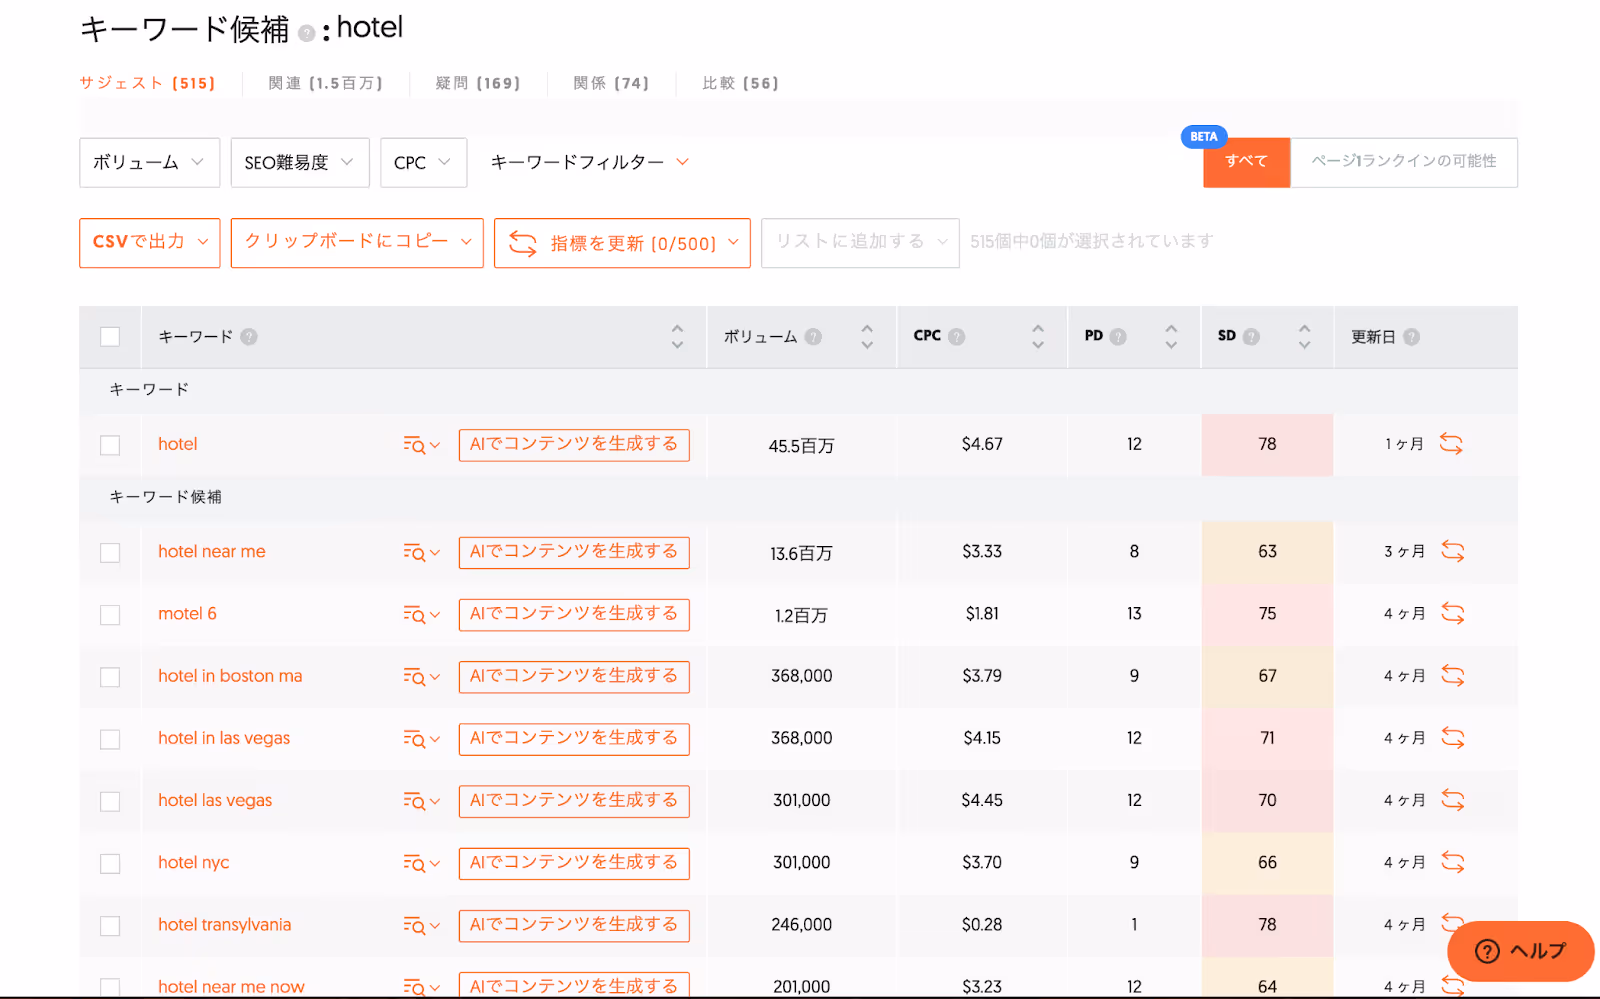Click the BETA badge

tap(1204, 137)
